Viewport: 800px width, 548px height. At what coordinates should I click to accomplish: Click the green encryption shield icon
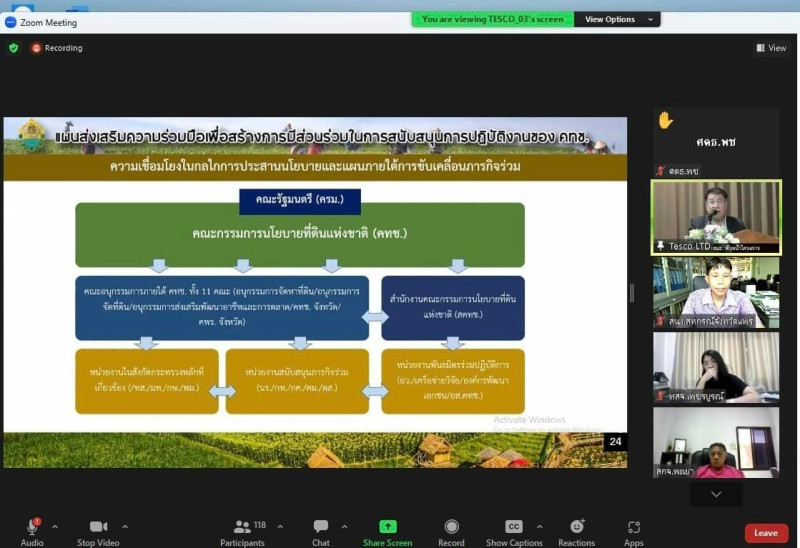(14, 48)
